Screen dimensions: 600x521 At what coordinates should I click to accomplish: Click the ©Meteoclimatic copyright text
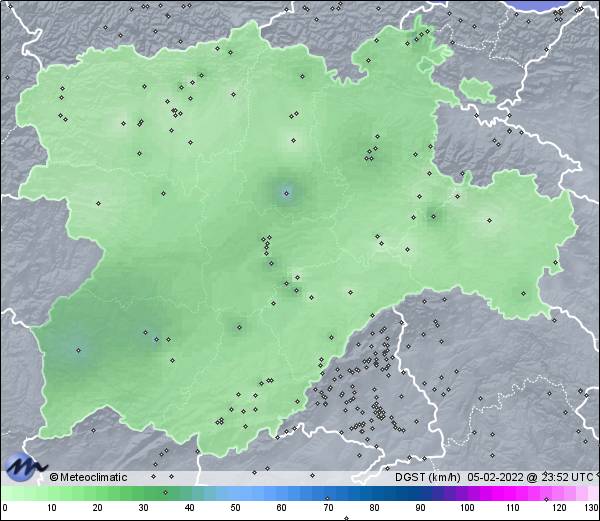[x=88, y=477]
